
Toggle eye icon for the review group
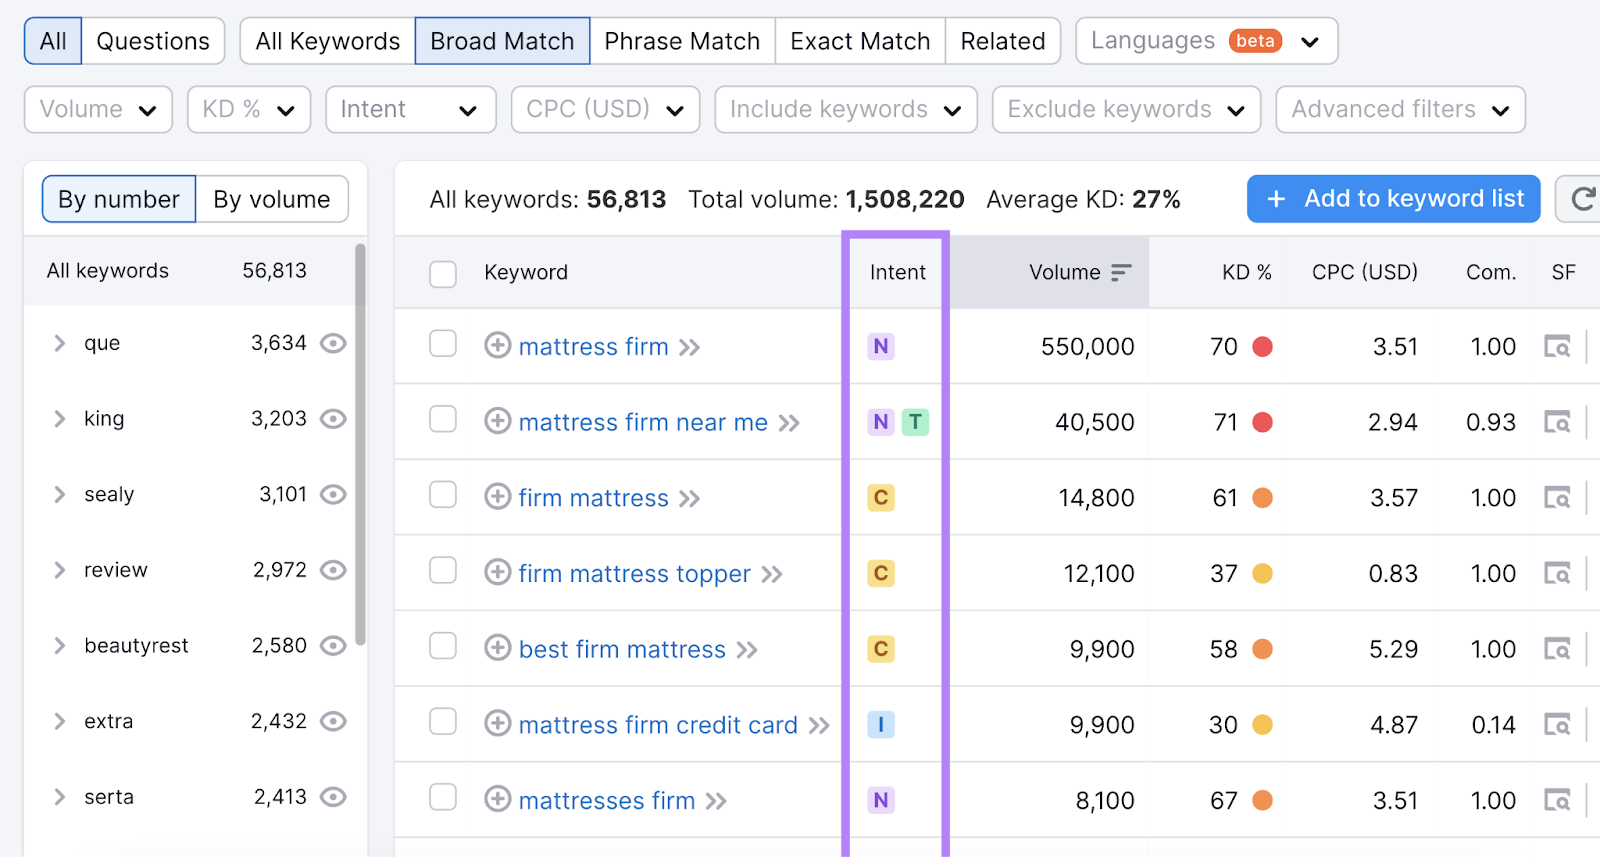(333, 570)
